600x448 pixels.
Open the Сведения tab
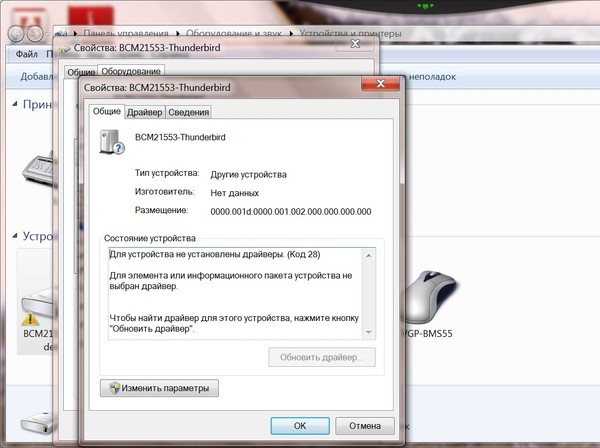(x=189, y=112)
